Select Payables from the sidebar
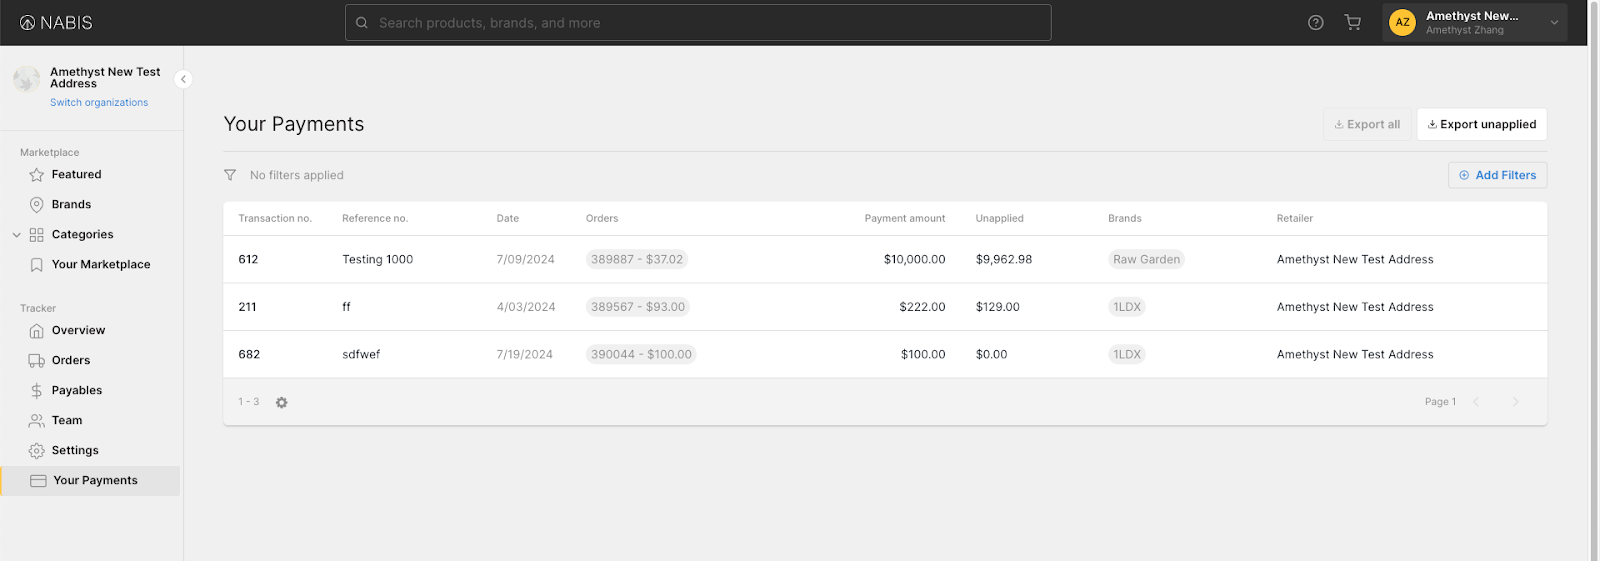Image resolution: width=1600 pixels, height=561 pixels. click(x=76, y=390)
